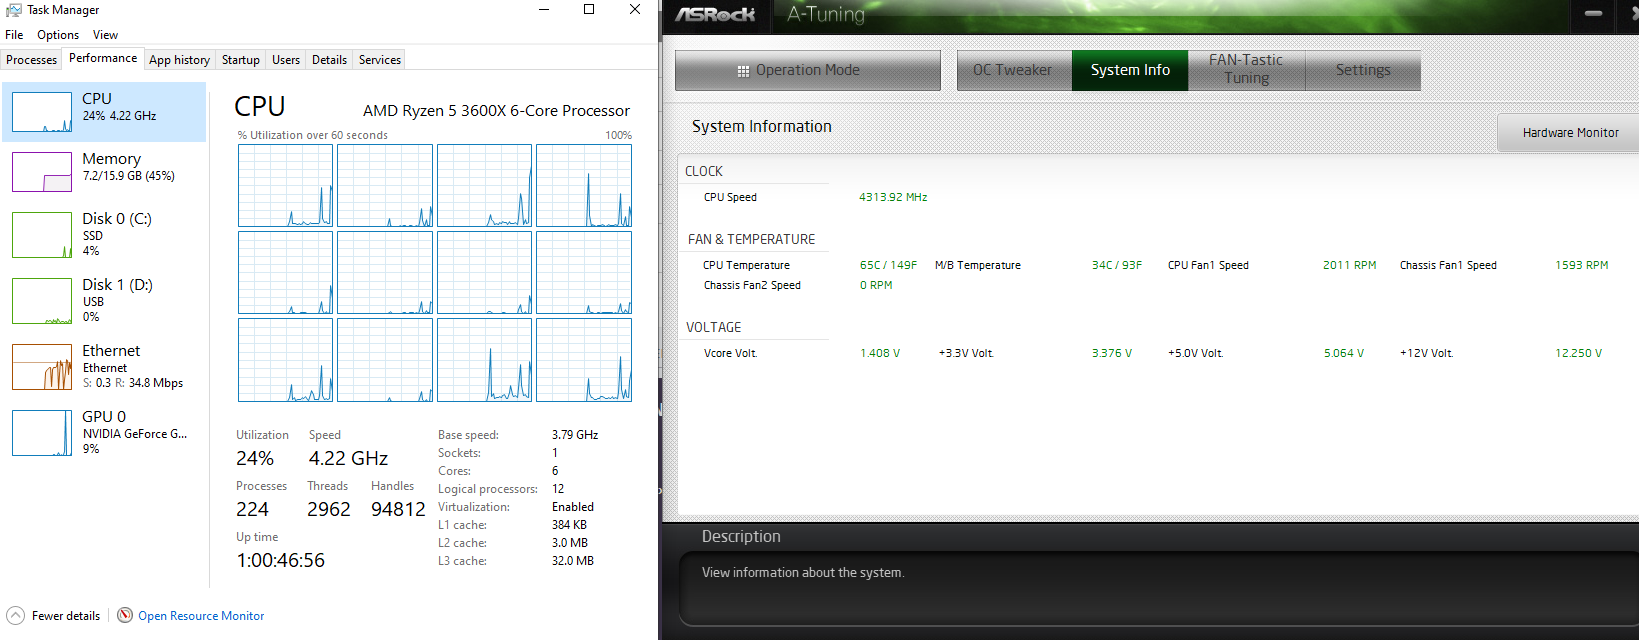Click the Up time 1:00:46:56 value
This screenshot has width=1639, height=640.
click(281, 560)
